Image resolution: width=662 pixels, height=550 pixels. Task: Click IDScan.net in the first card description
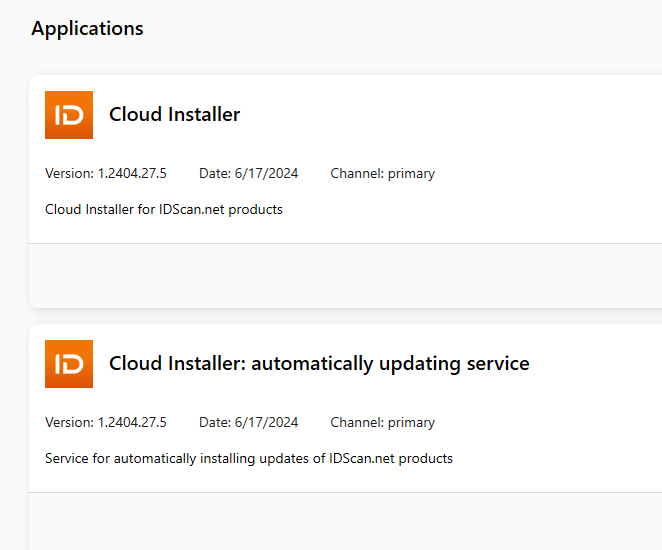click(x=192, y=209)
